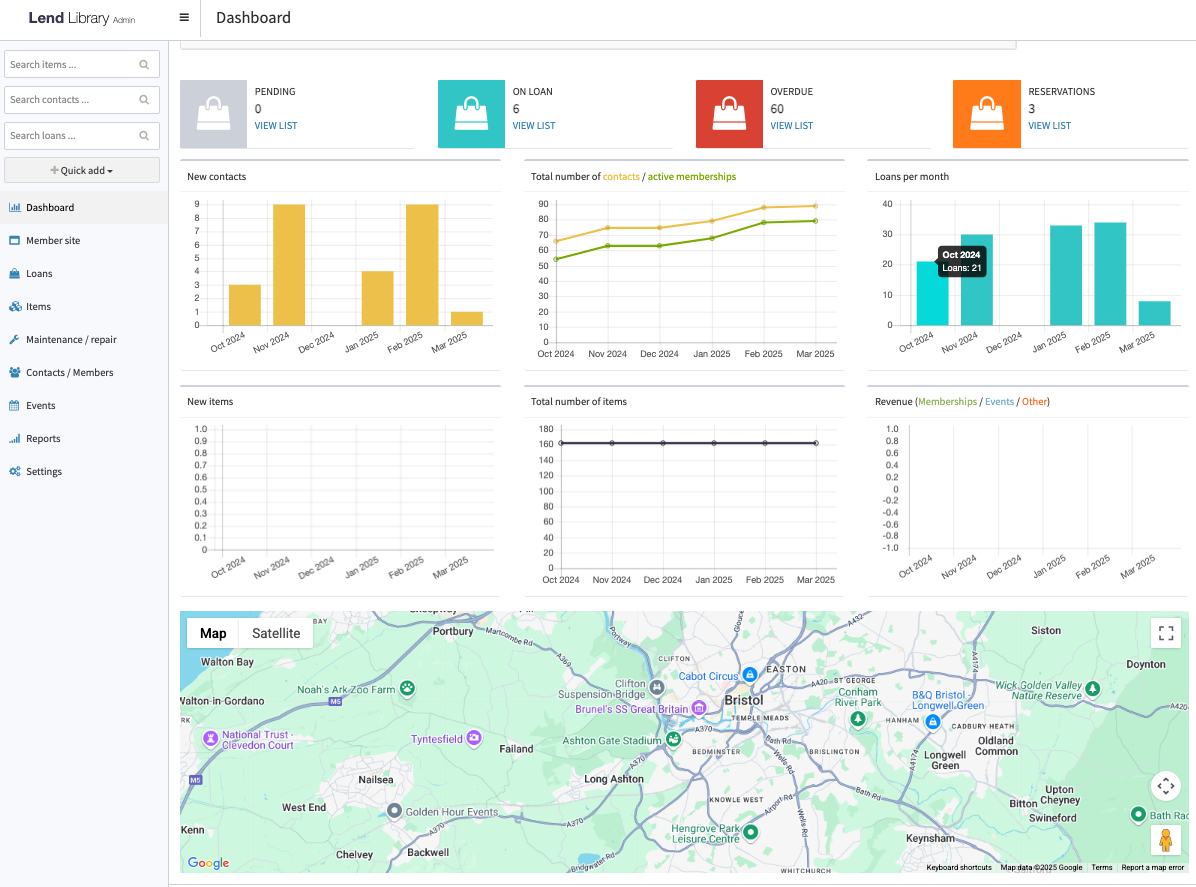The image size is (1196, 887).
Task: Select the Map view type button
Action: click(x=213, y=633)
